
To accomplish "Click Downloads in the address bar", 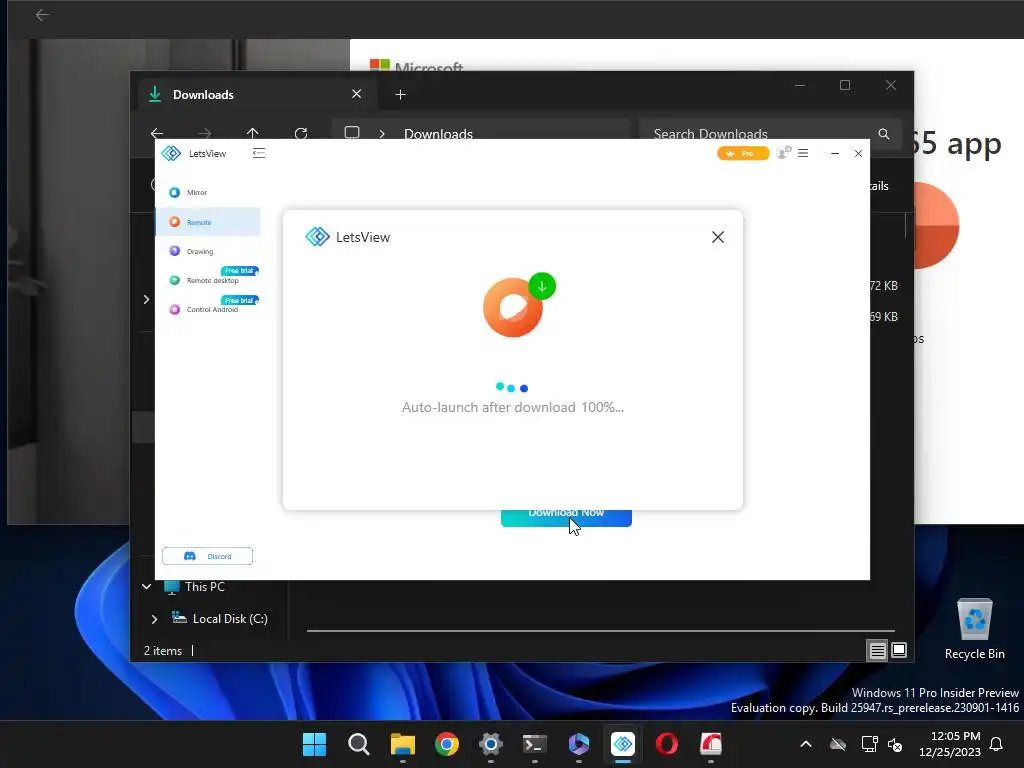I will [x=438, y=134].
